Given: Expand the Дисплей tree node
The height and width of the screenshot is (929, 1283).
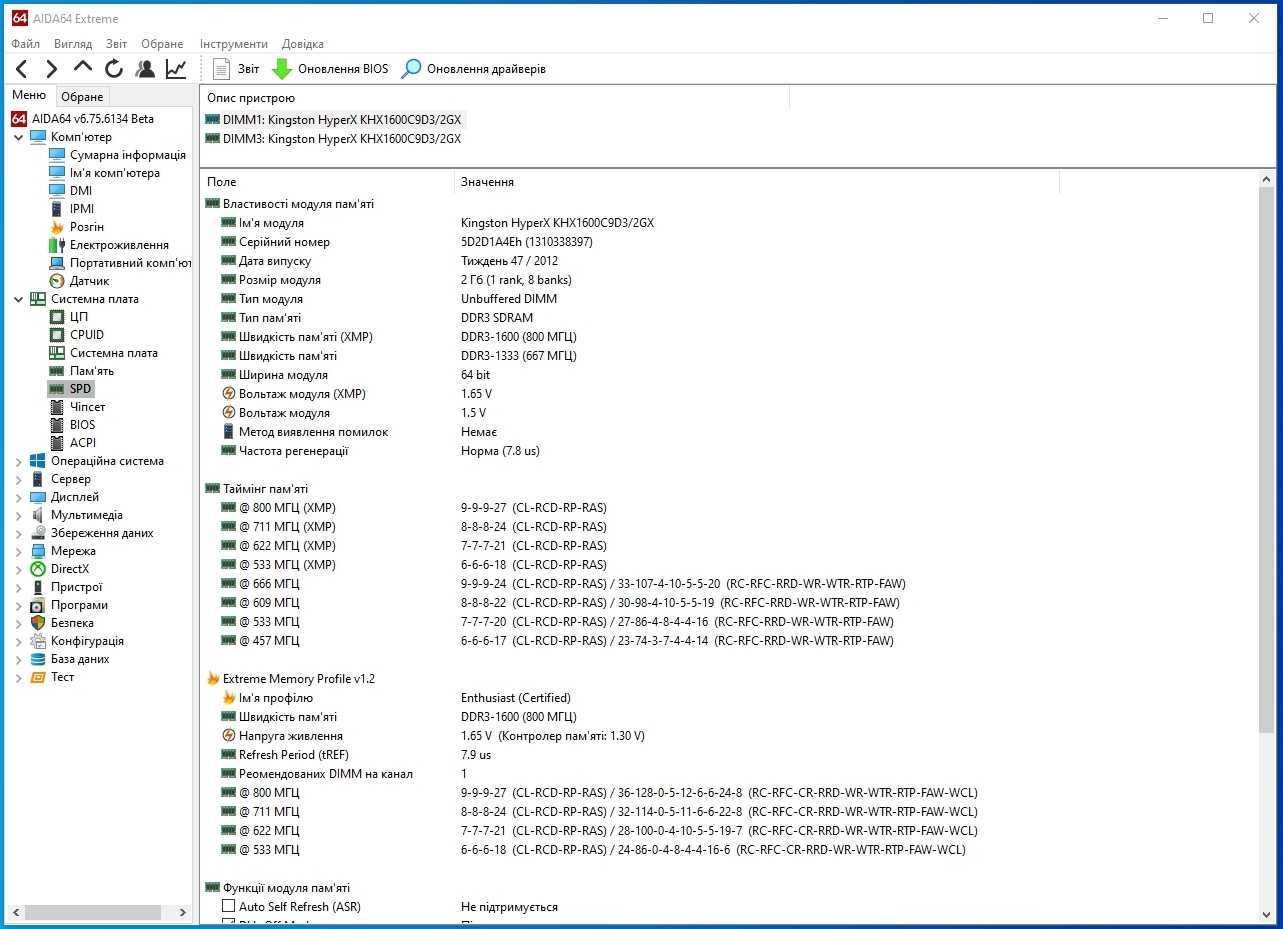Looking at the screenshot, I should pyautogui.click(x=19, y=497).
